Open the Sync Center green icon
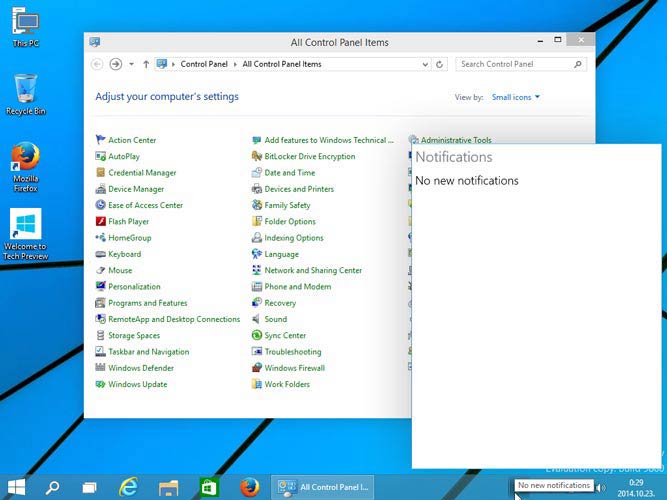The height and width of the screenshot is (500, 667). pos(257,335)
